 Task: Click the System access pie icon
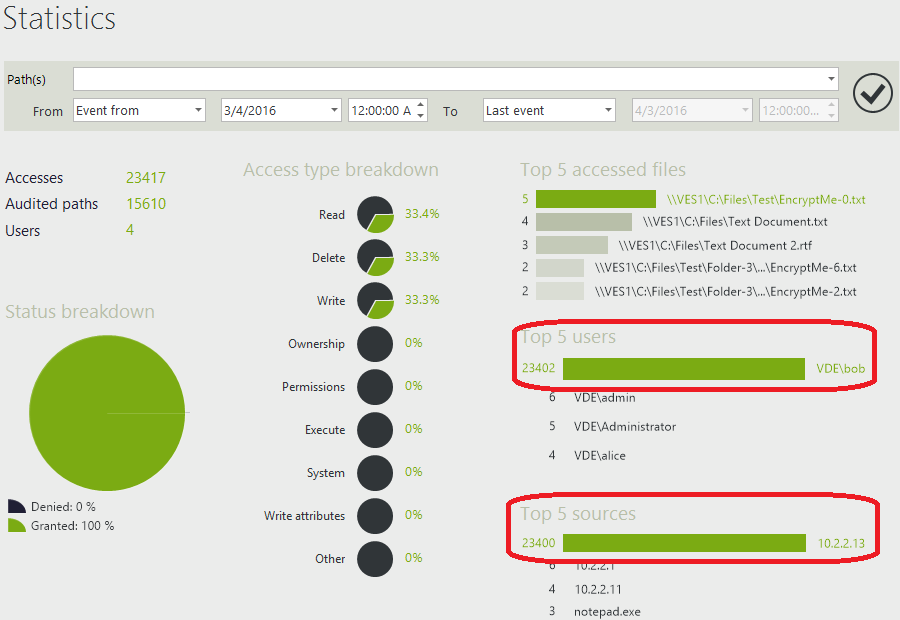click(375, 473)
